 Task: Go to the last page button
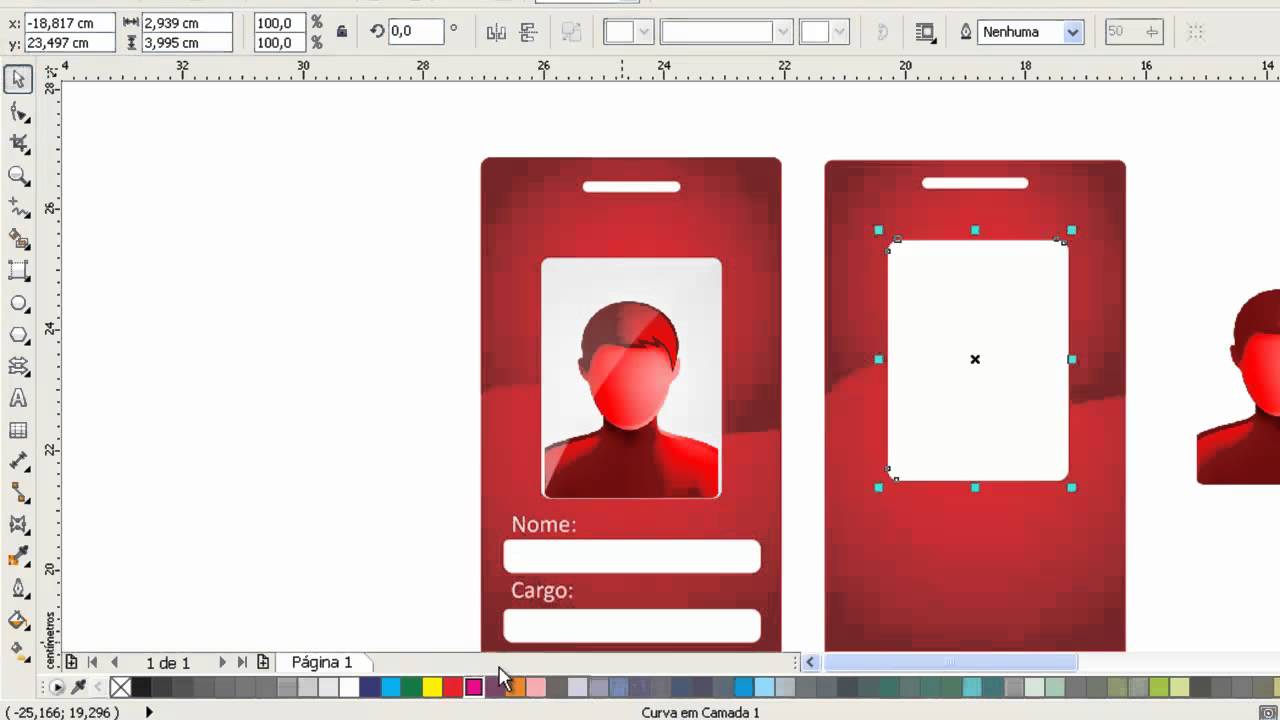click(x=242, y=662)
